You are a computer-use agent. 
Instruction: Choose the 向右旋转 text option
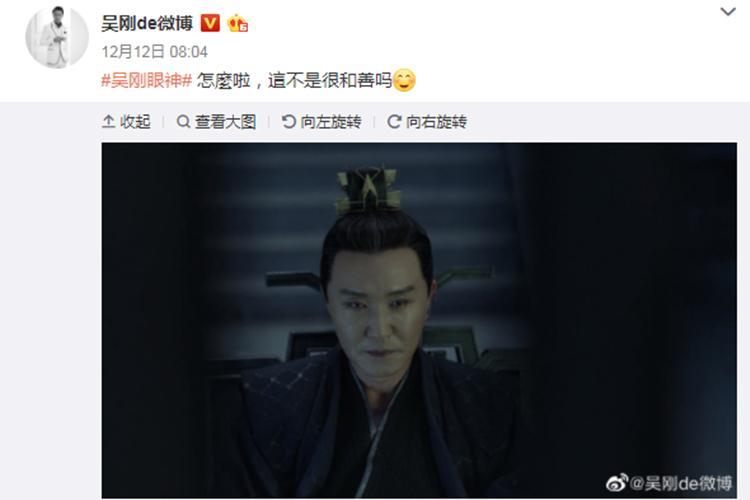click(436, 122)
